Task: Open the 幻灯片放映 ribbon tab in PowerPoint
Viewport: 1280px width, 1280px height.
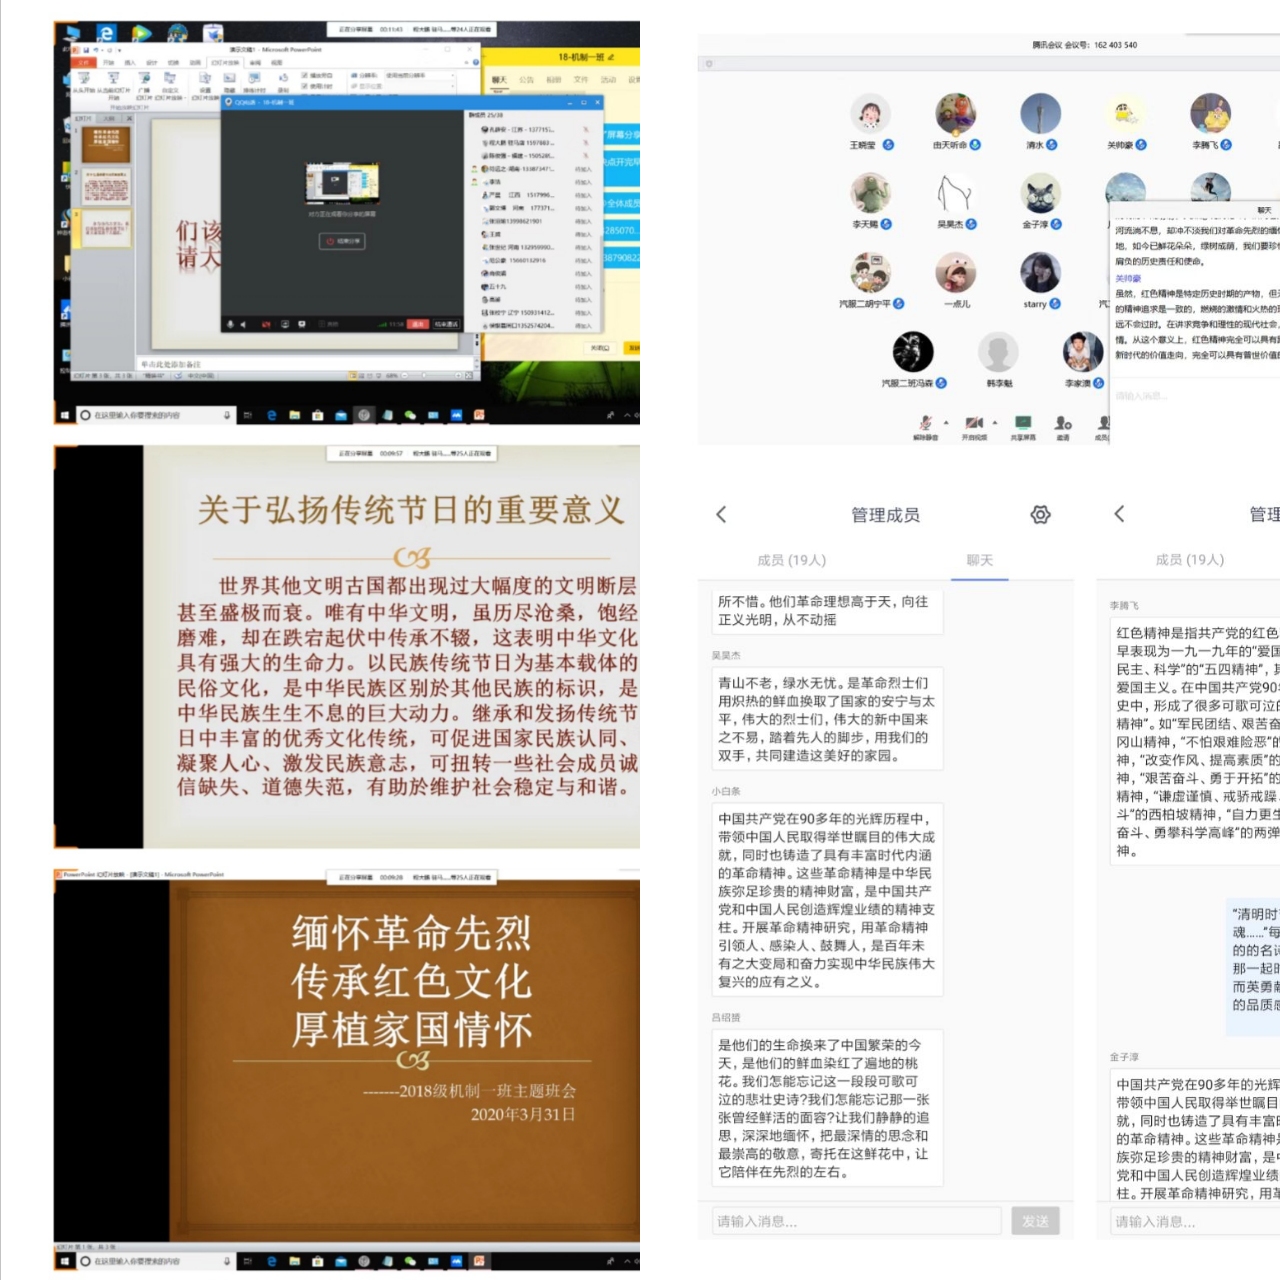Action: click(x=228, y=63)
